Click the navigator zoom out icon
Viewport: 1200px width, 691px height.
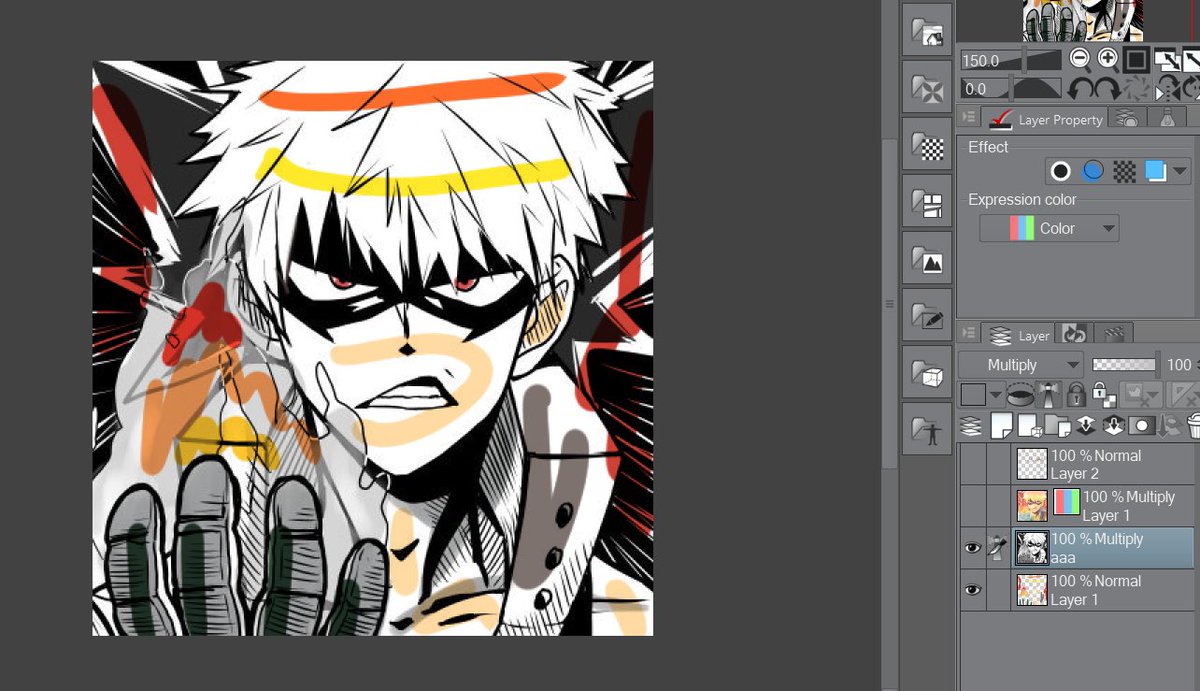point(1079,59)
